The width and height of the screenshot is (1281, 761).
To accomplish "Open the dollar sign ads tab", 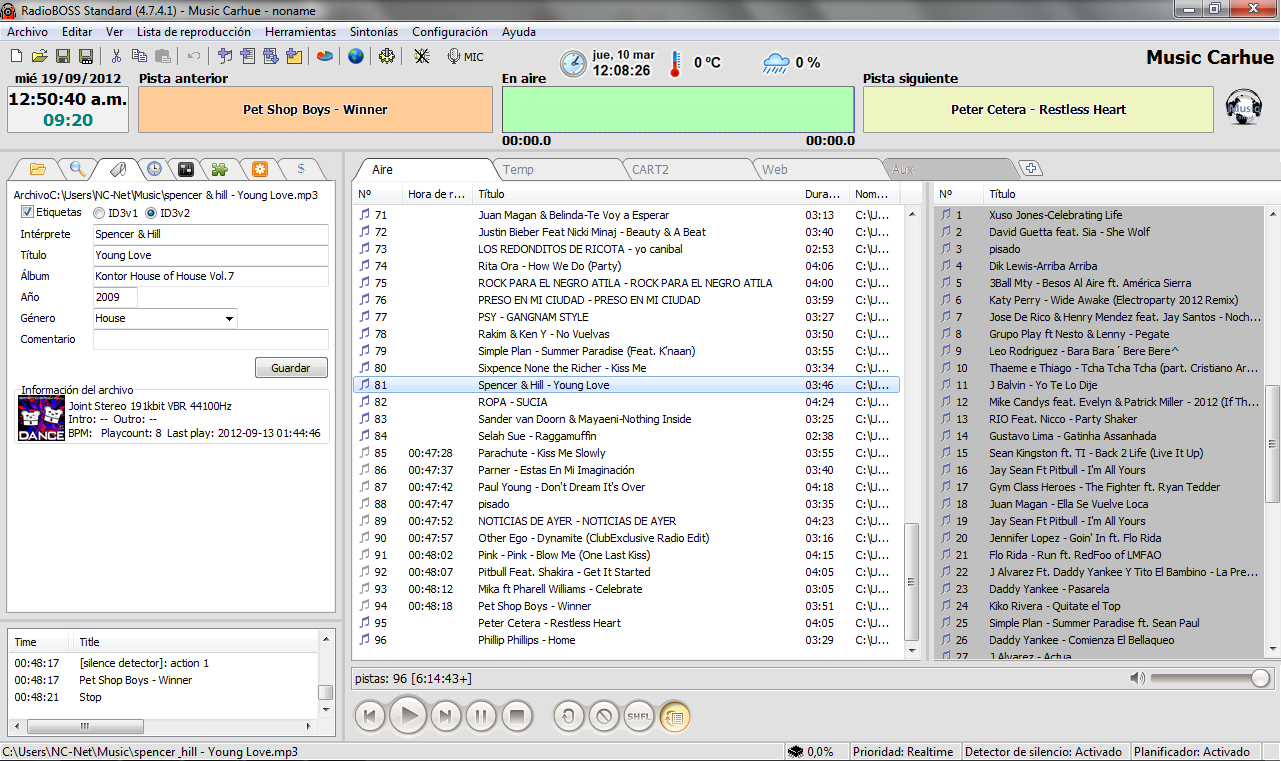I will (x=301, y=168).
